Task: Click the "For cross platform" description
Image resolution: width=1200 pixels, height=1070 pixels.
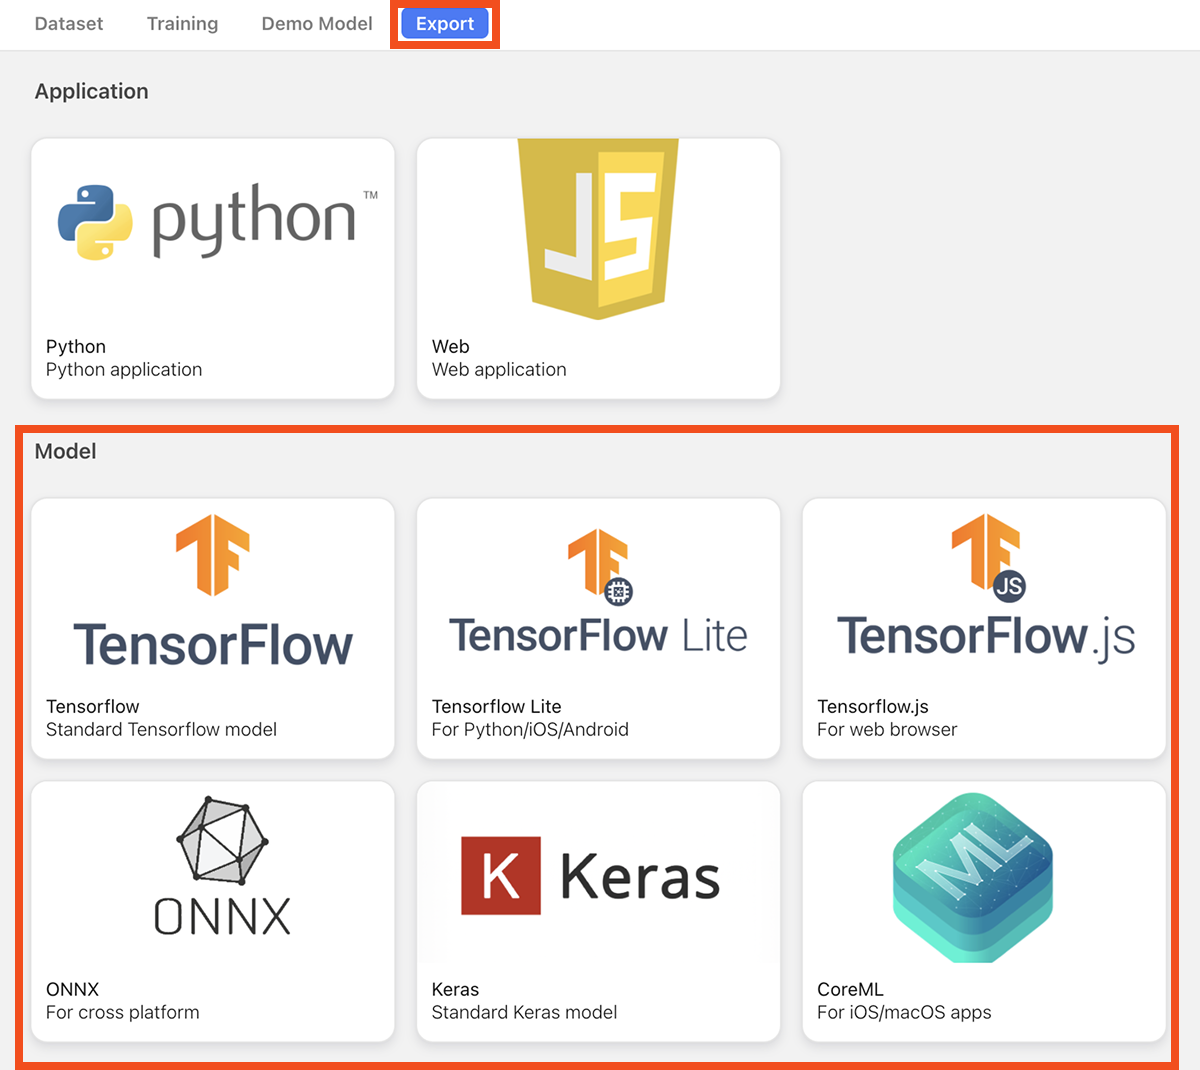Action: coord(123,1013)
